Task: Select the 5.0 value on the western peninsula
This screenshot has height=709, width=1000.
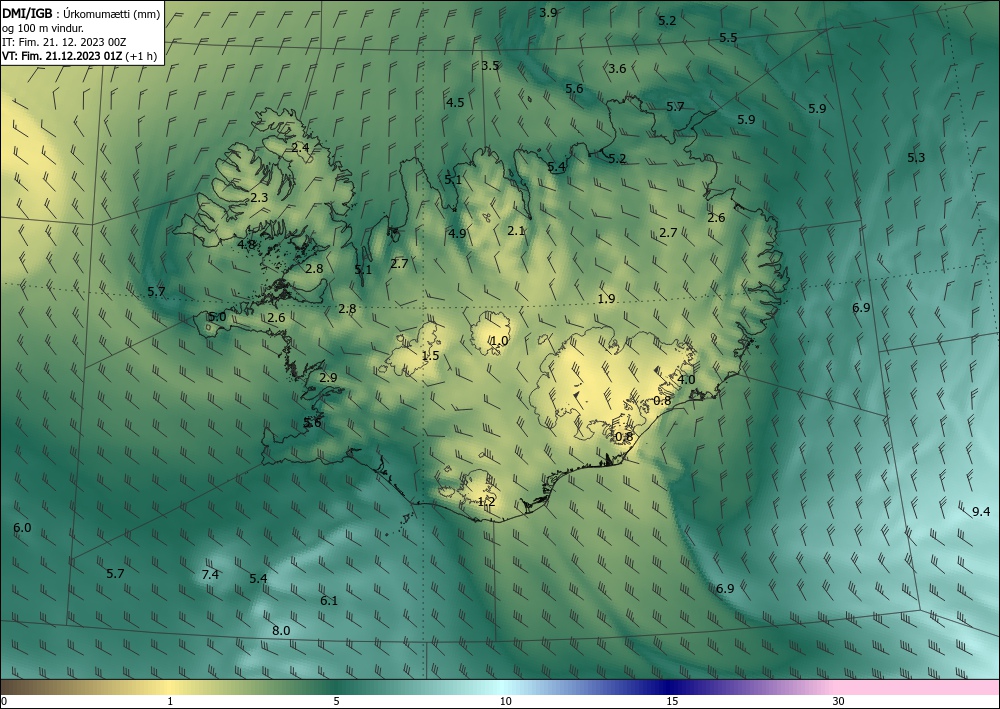Action: pyautogui.click(x=217, y=316)
